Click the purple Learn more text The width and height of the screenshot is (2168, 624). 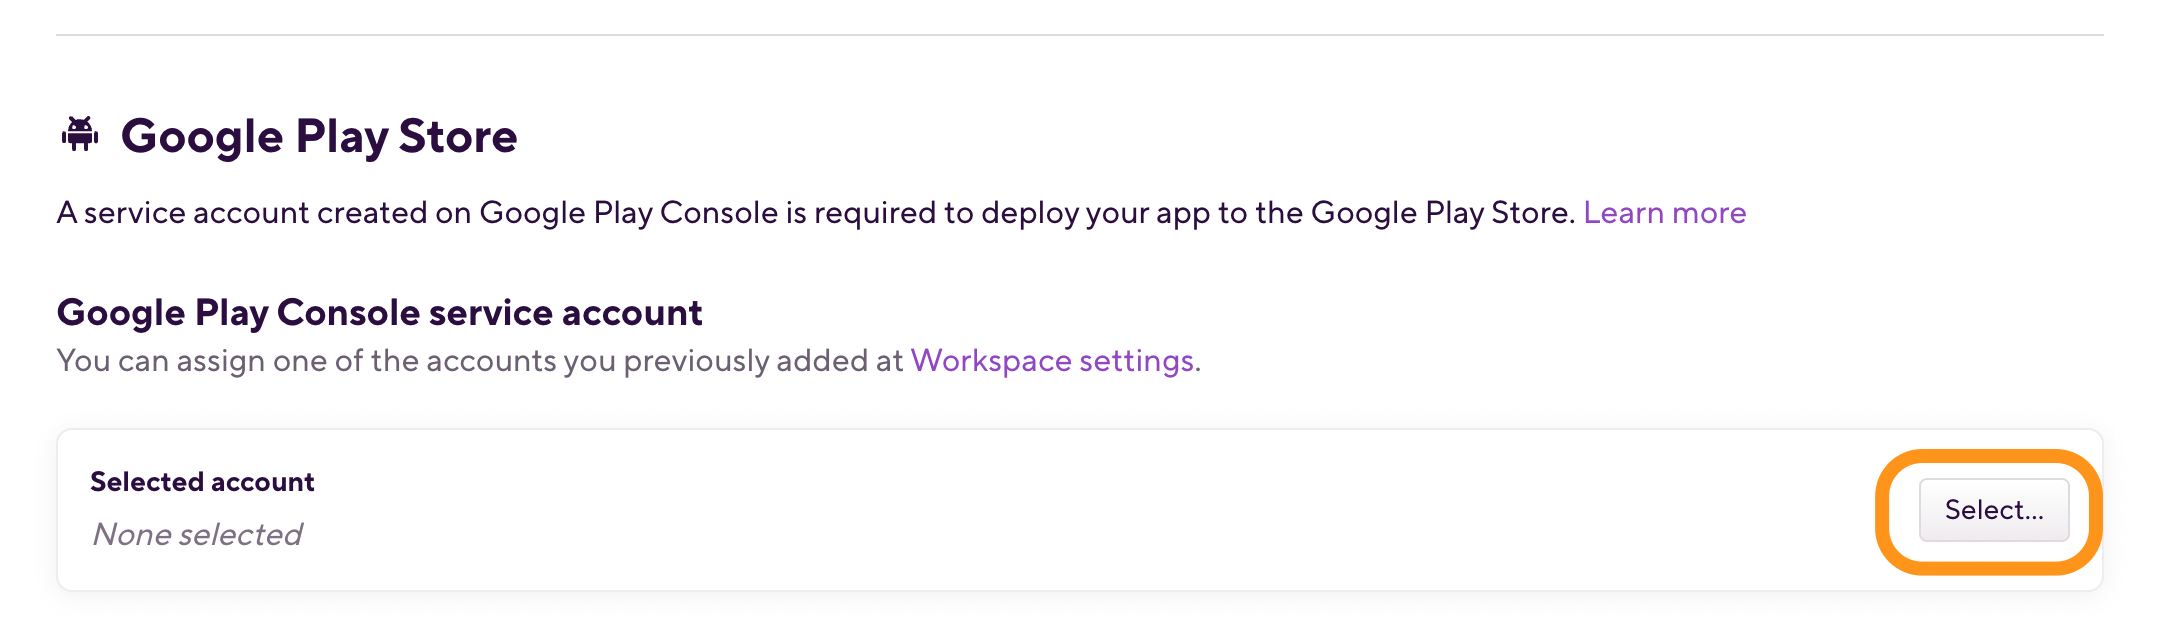point(1665,212)
